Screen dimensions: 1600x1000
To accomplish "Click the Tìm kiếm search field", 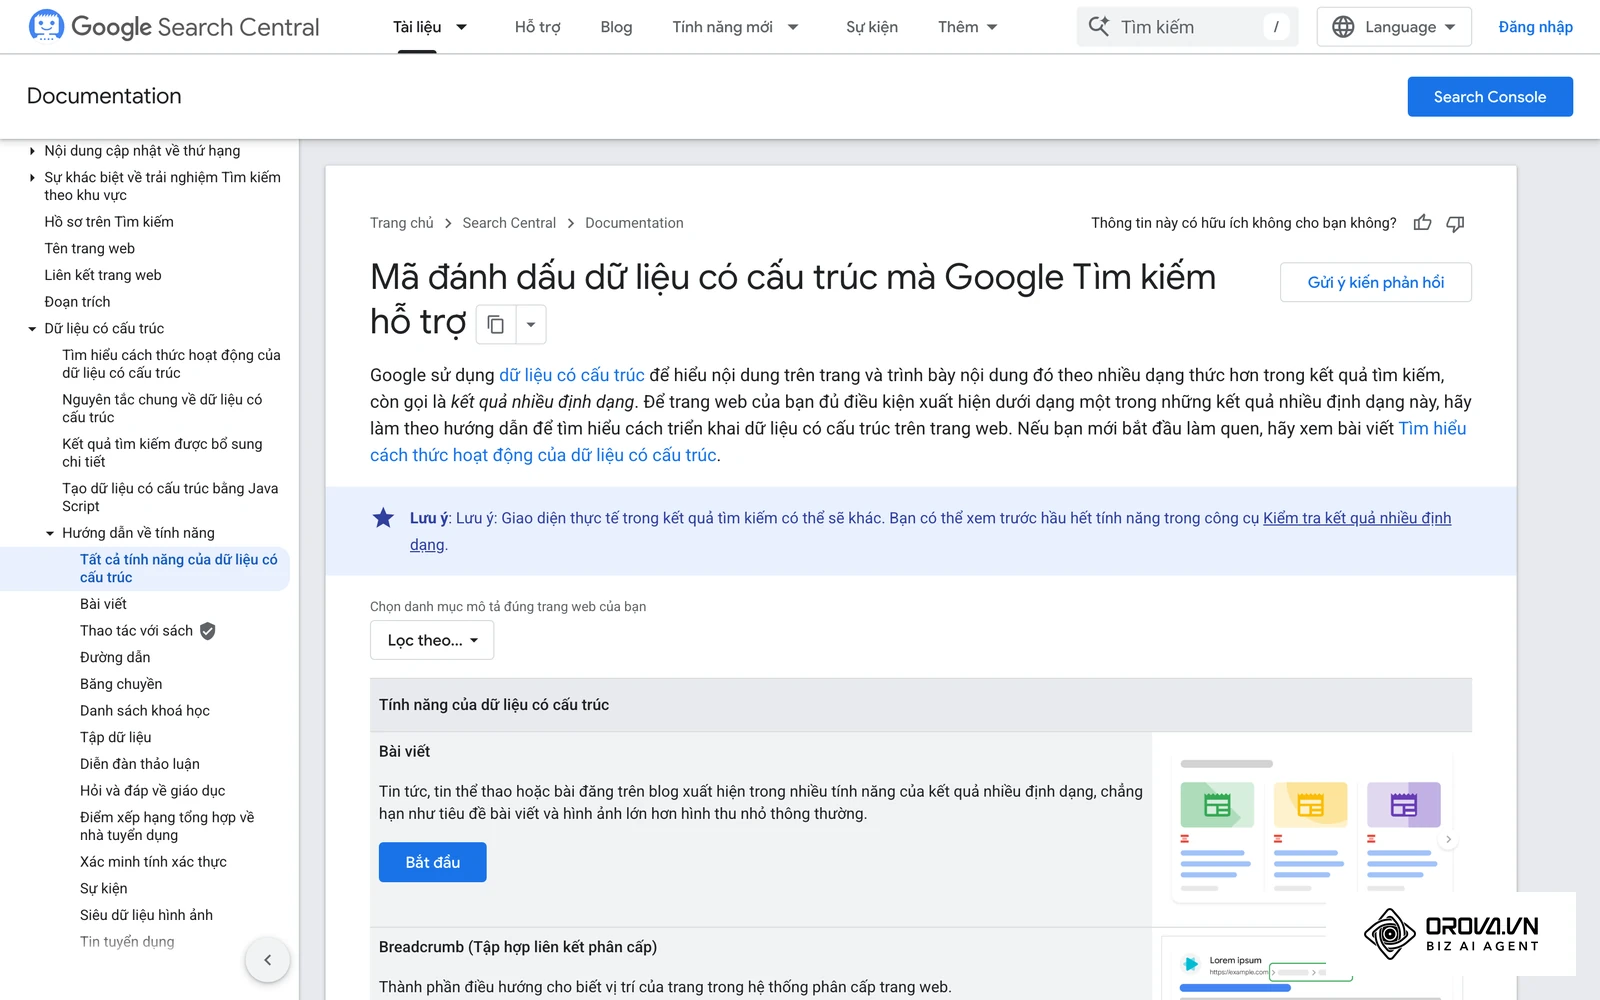I will 1187,27.
